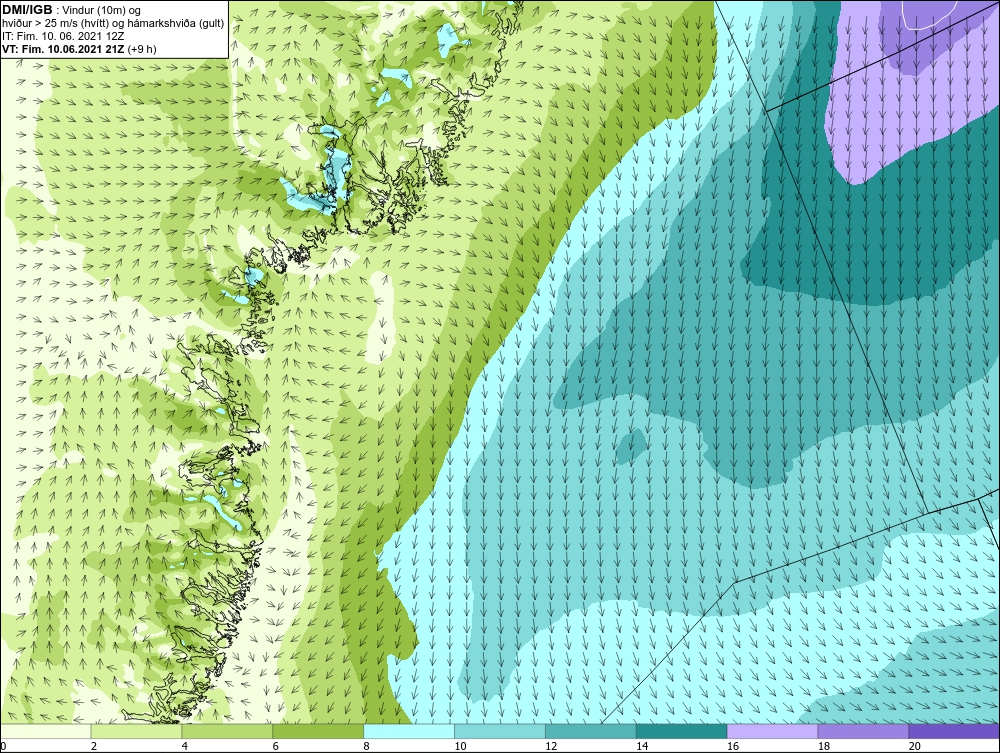
Task: Click the legend scale label 18
Action: (824, 746)
